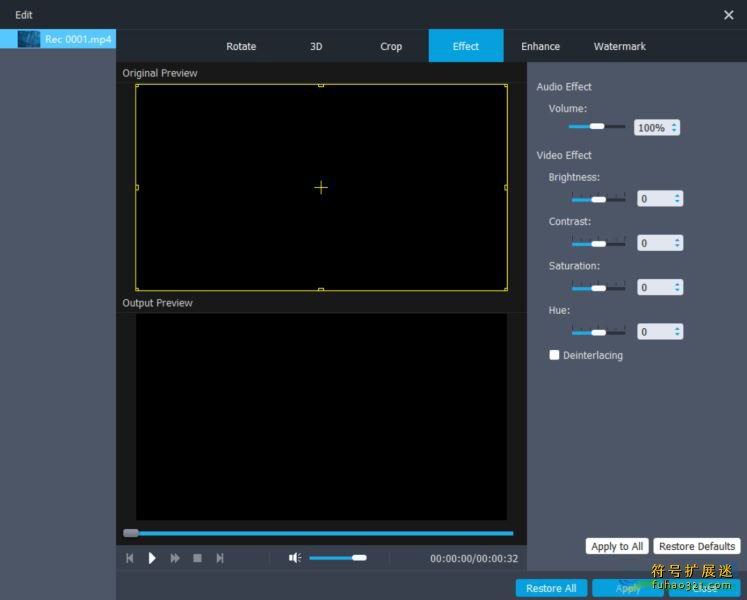Viewport: 747px width, 600px height.
Task: Stop the video playback
Action: [x=197, y=558]
